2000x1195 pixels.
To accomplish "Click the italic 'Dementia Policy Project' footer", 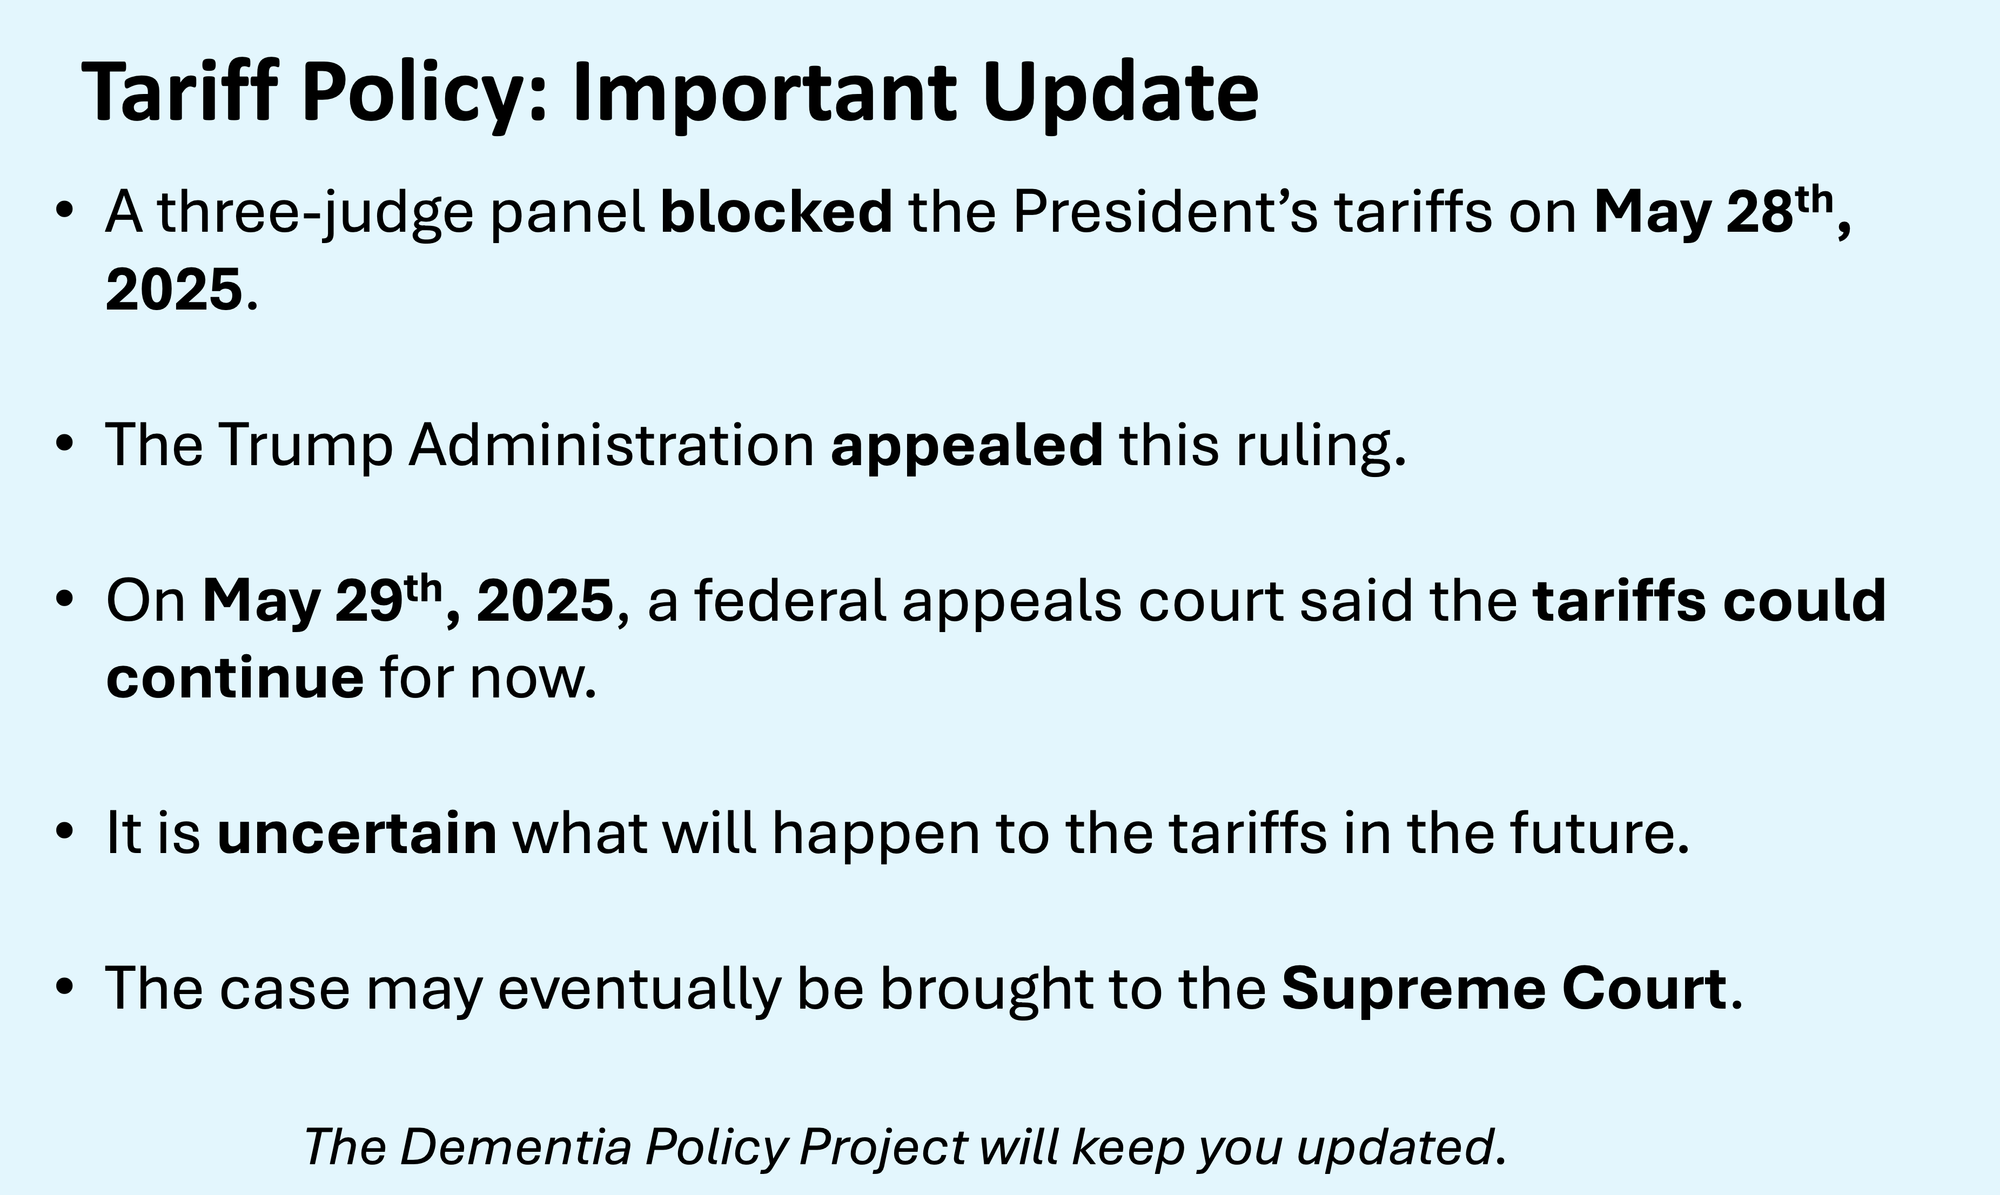I will (684, 1147).
